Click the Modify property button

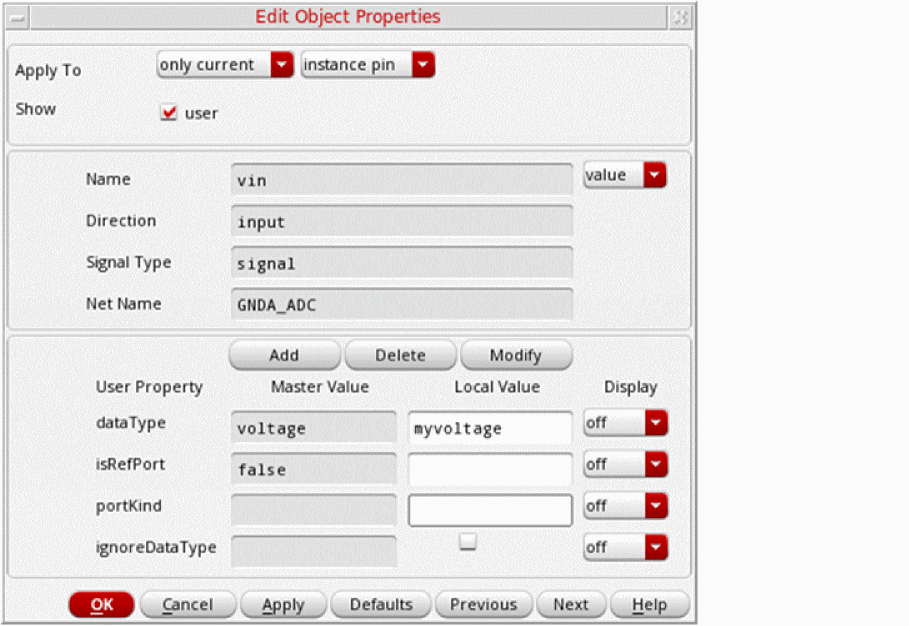pyautogui.click(x=516, y=355)
